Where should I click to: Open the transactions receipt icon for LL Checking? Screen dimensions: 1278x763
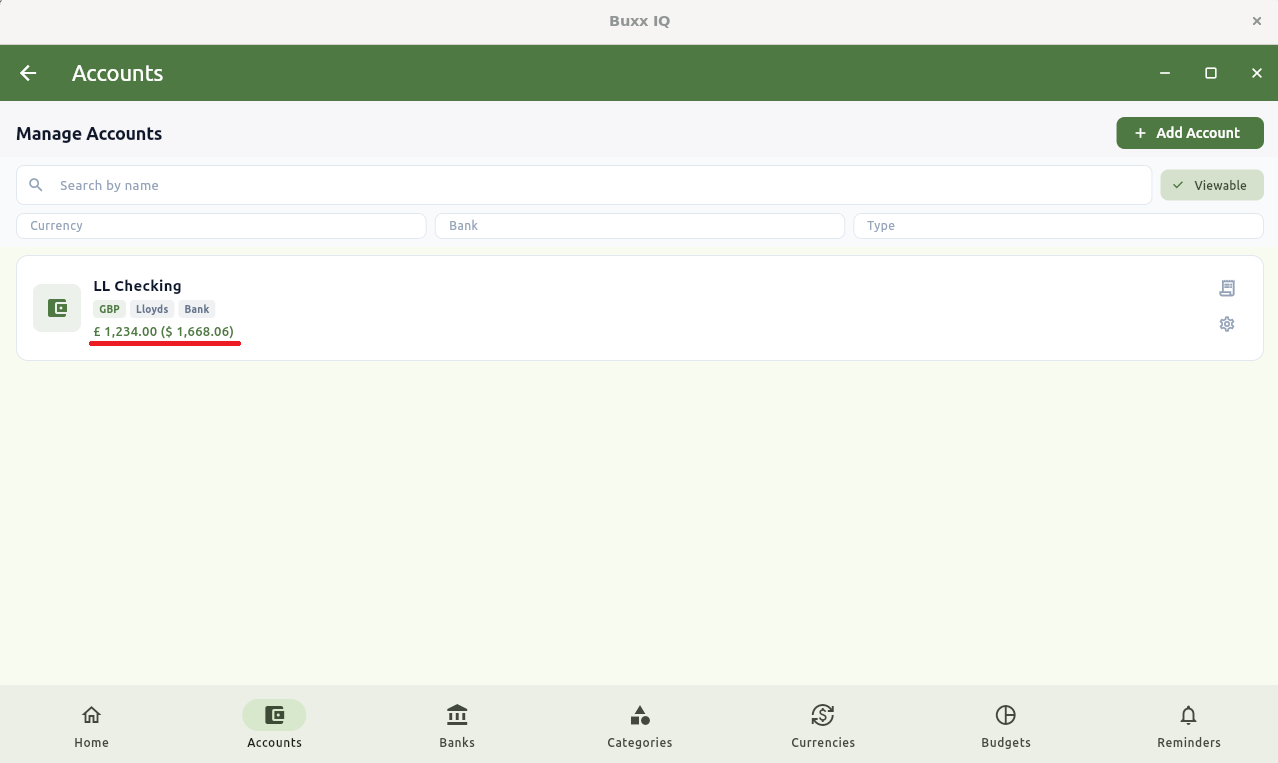(x=1227, y=288)
